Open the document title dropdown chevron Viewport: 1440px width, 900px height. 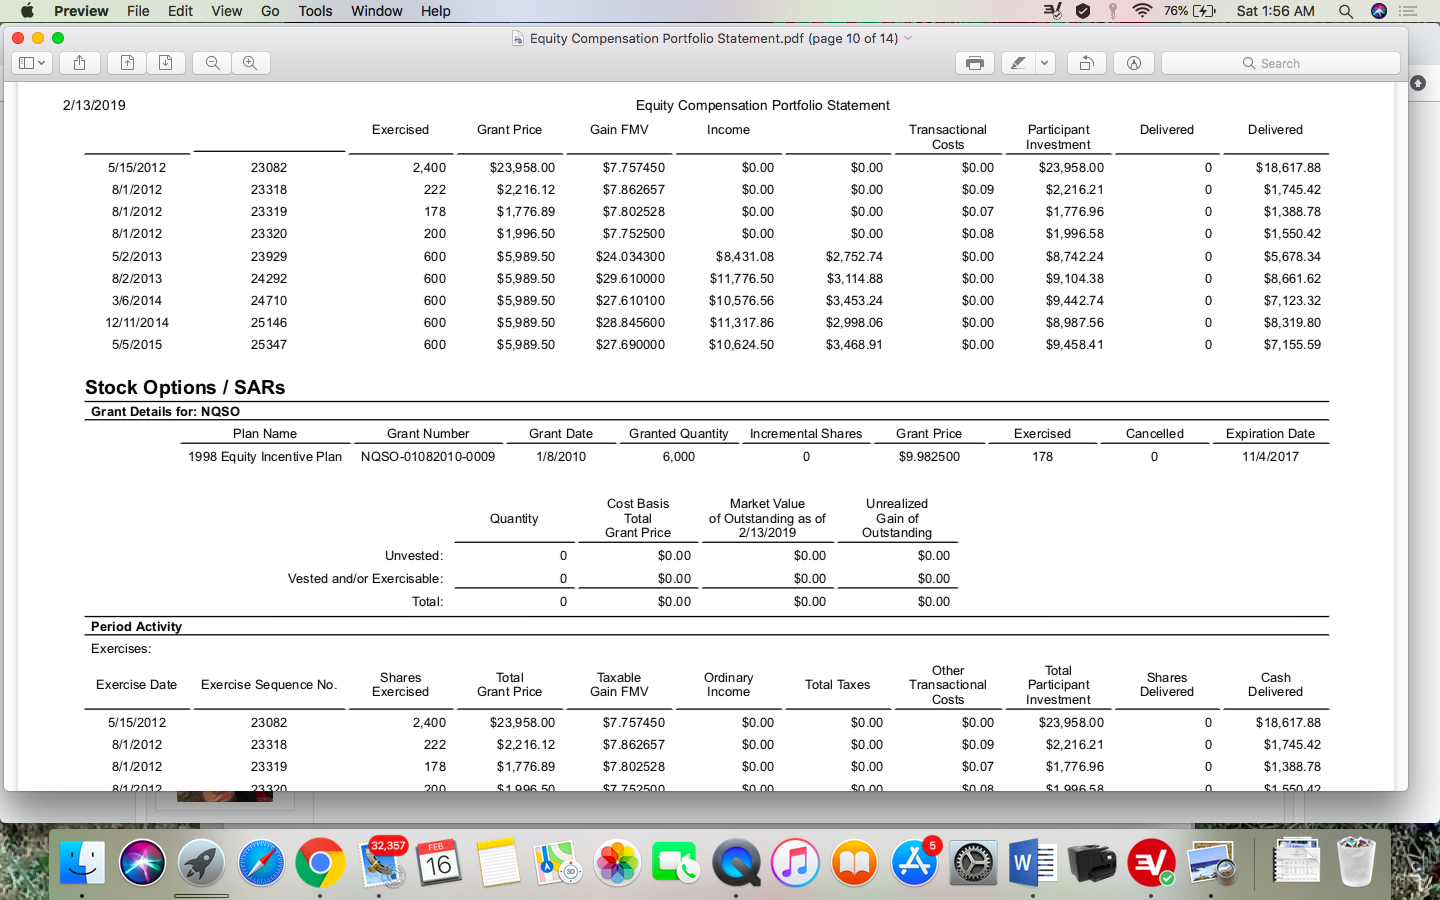[908, 38]
